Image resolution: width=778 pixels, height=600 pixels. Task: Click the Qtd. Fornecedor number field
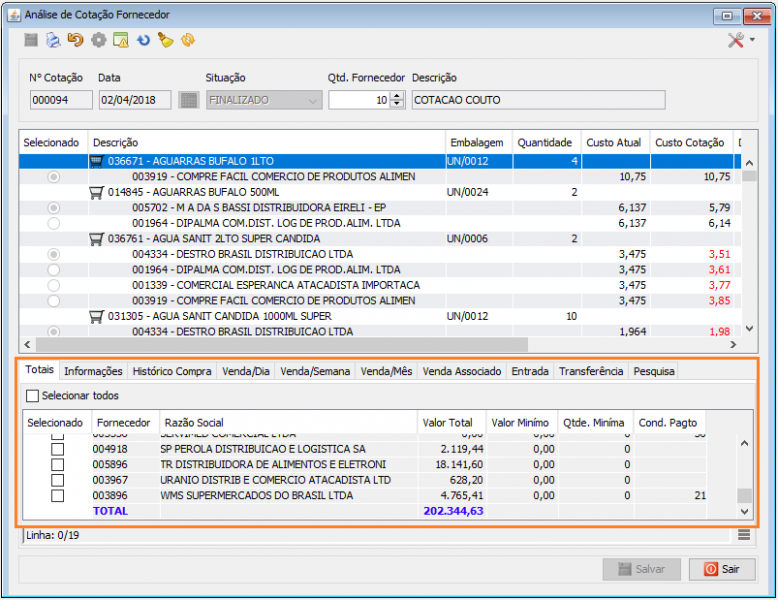360,100
